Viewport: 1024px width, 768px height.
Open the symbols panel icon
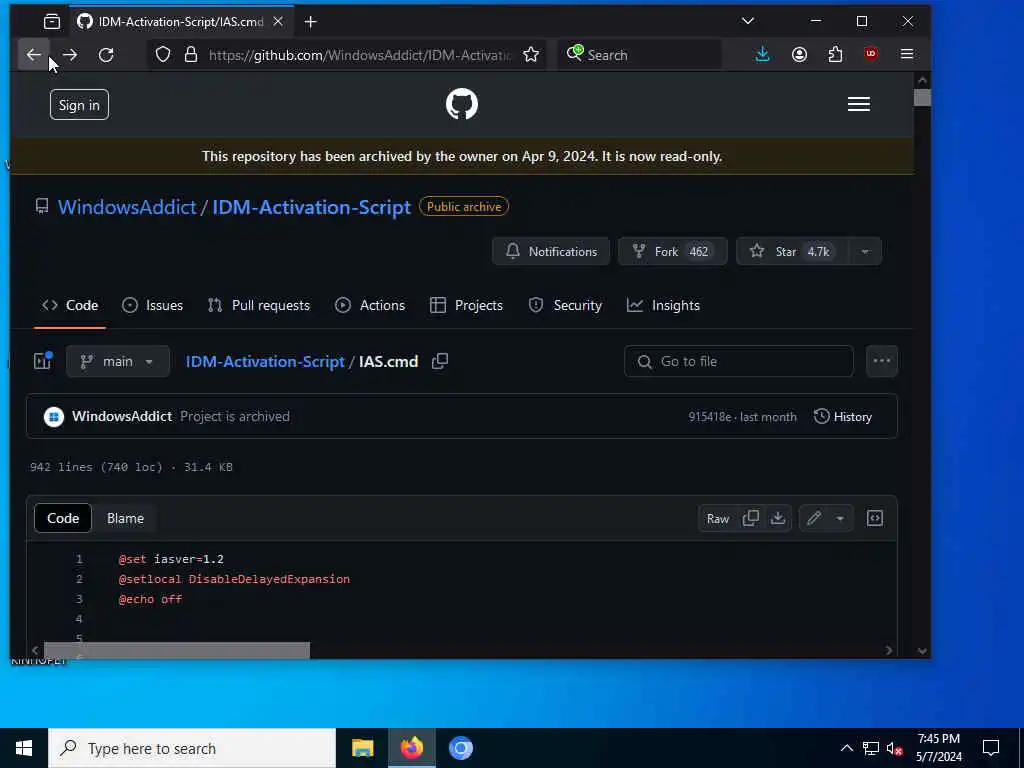tap(874, 519)
